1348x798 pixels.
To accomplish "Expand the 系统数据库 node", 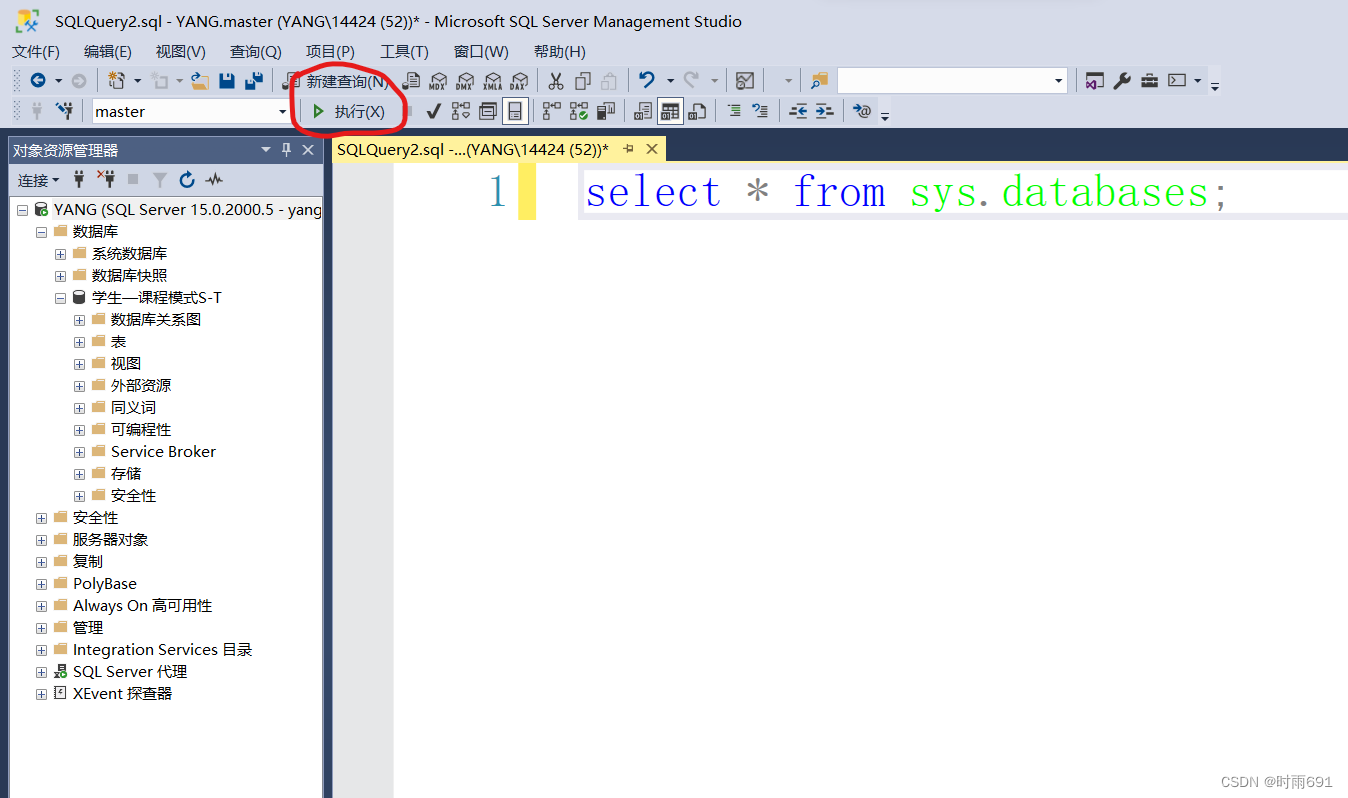I will [x=60, y=254].
